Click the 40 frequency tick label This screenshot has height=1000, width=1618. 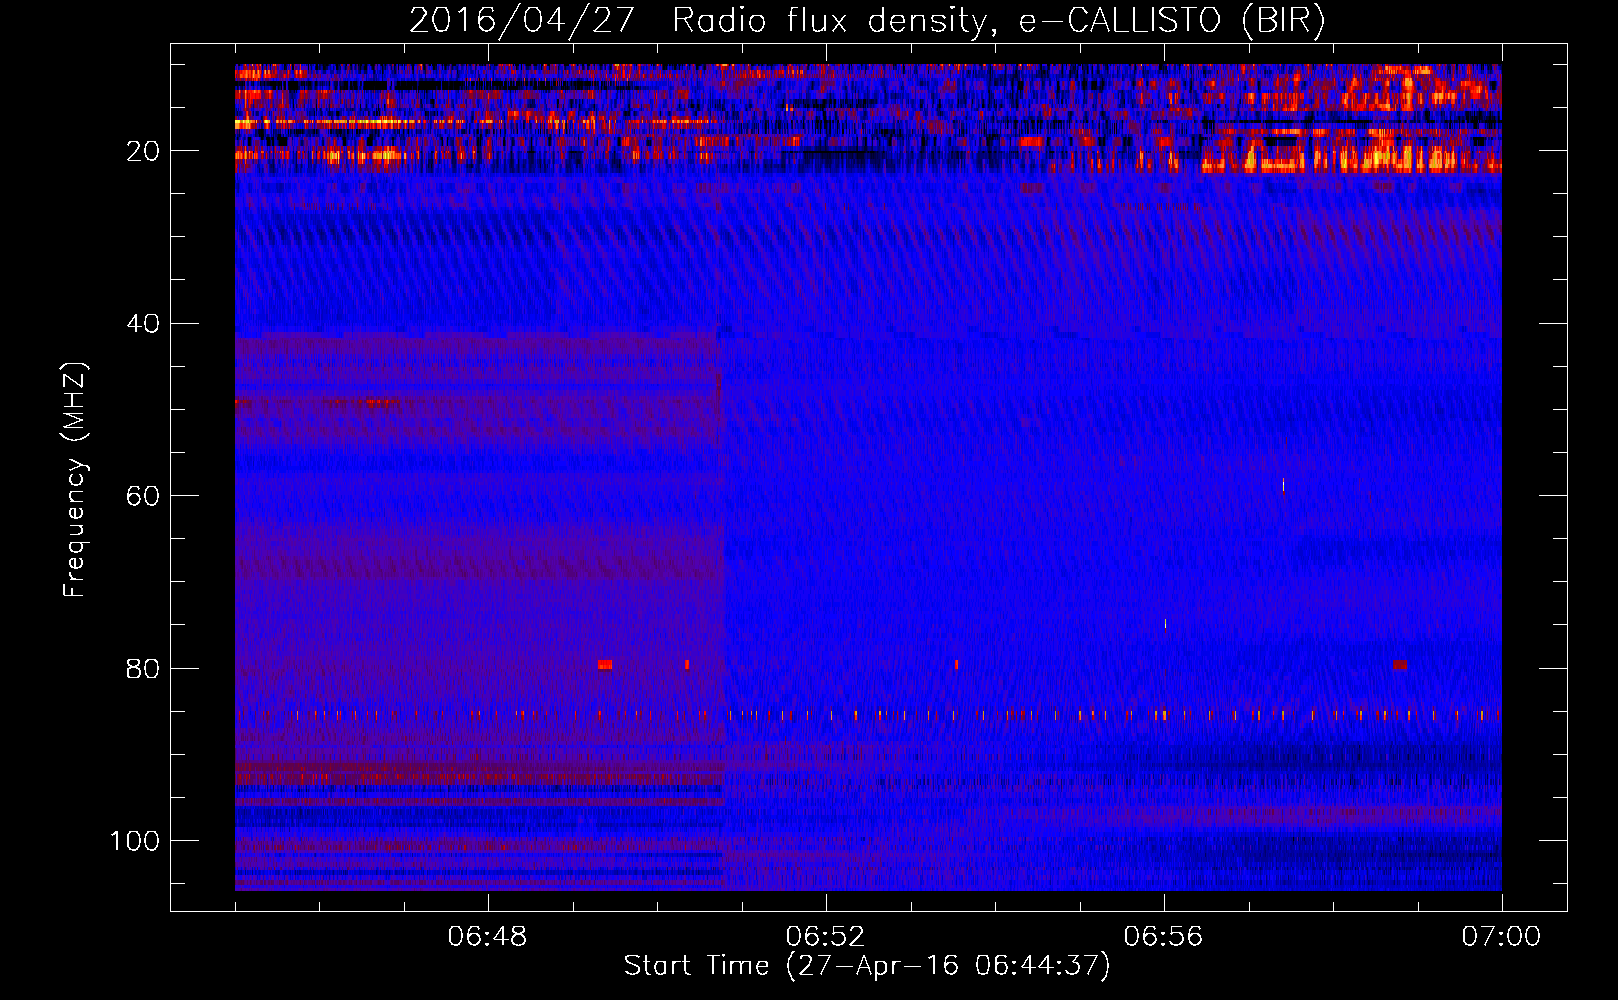pos(143,324)
